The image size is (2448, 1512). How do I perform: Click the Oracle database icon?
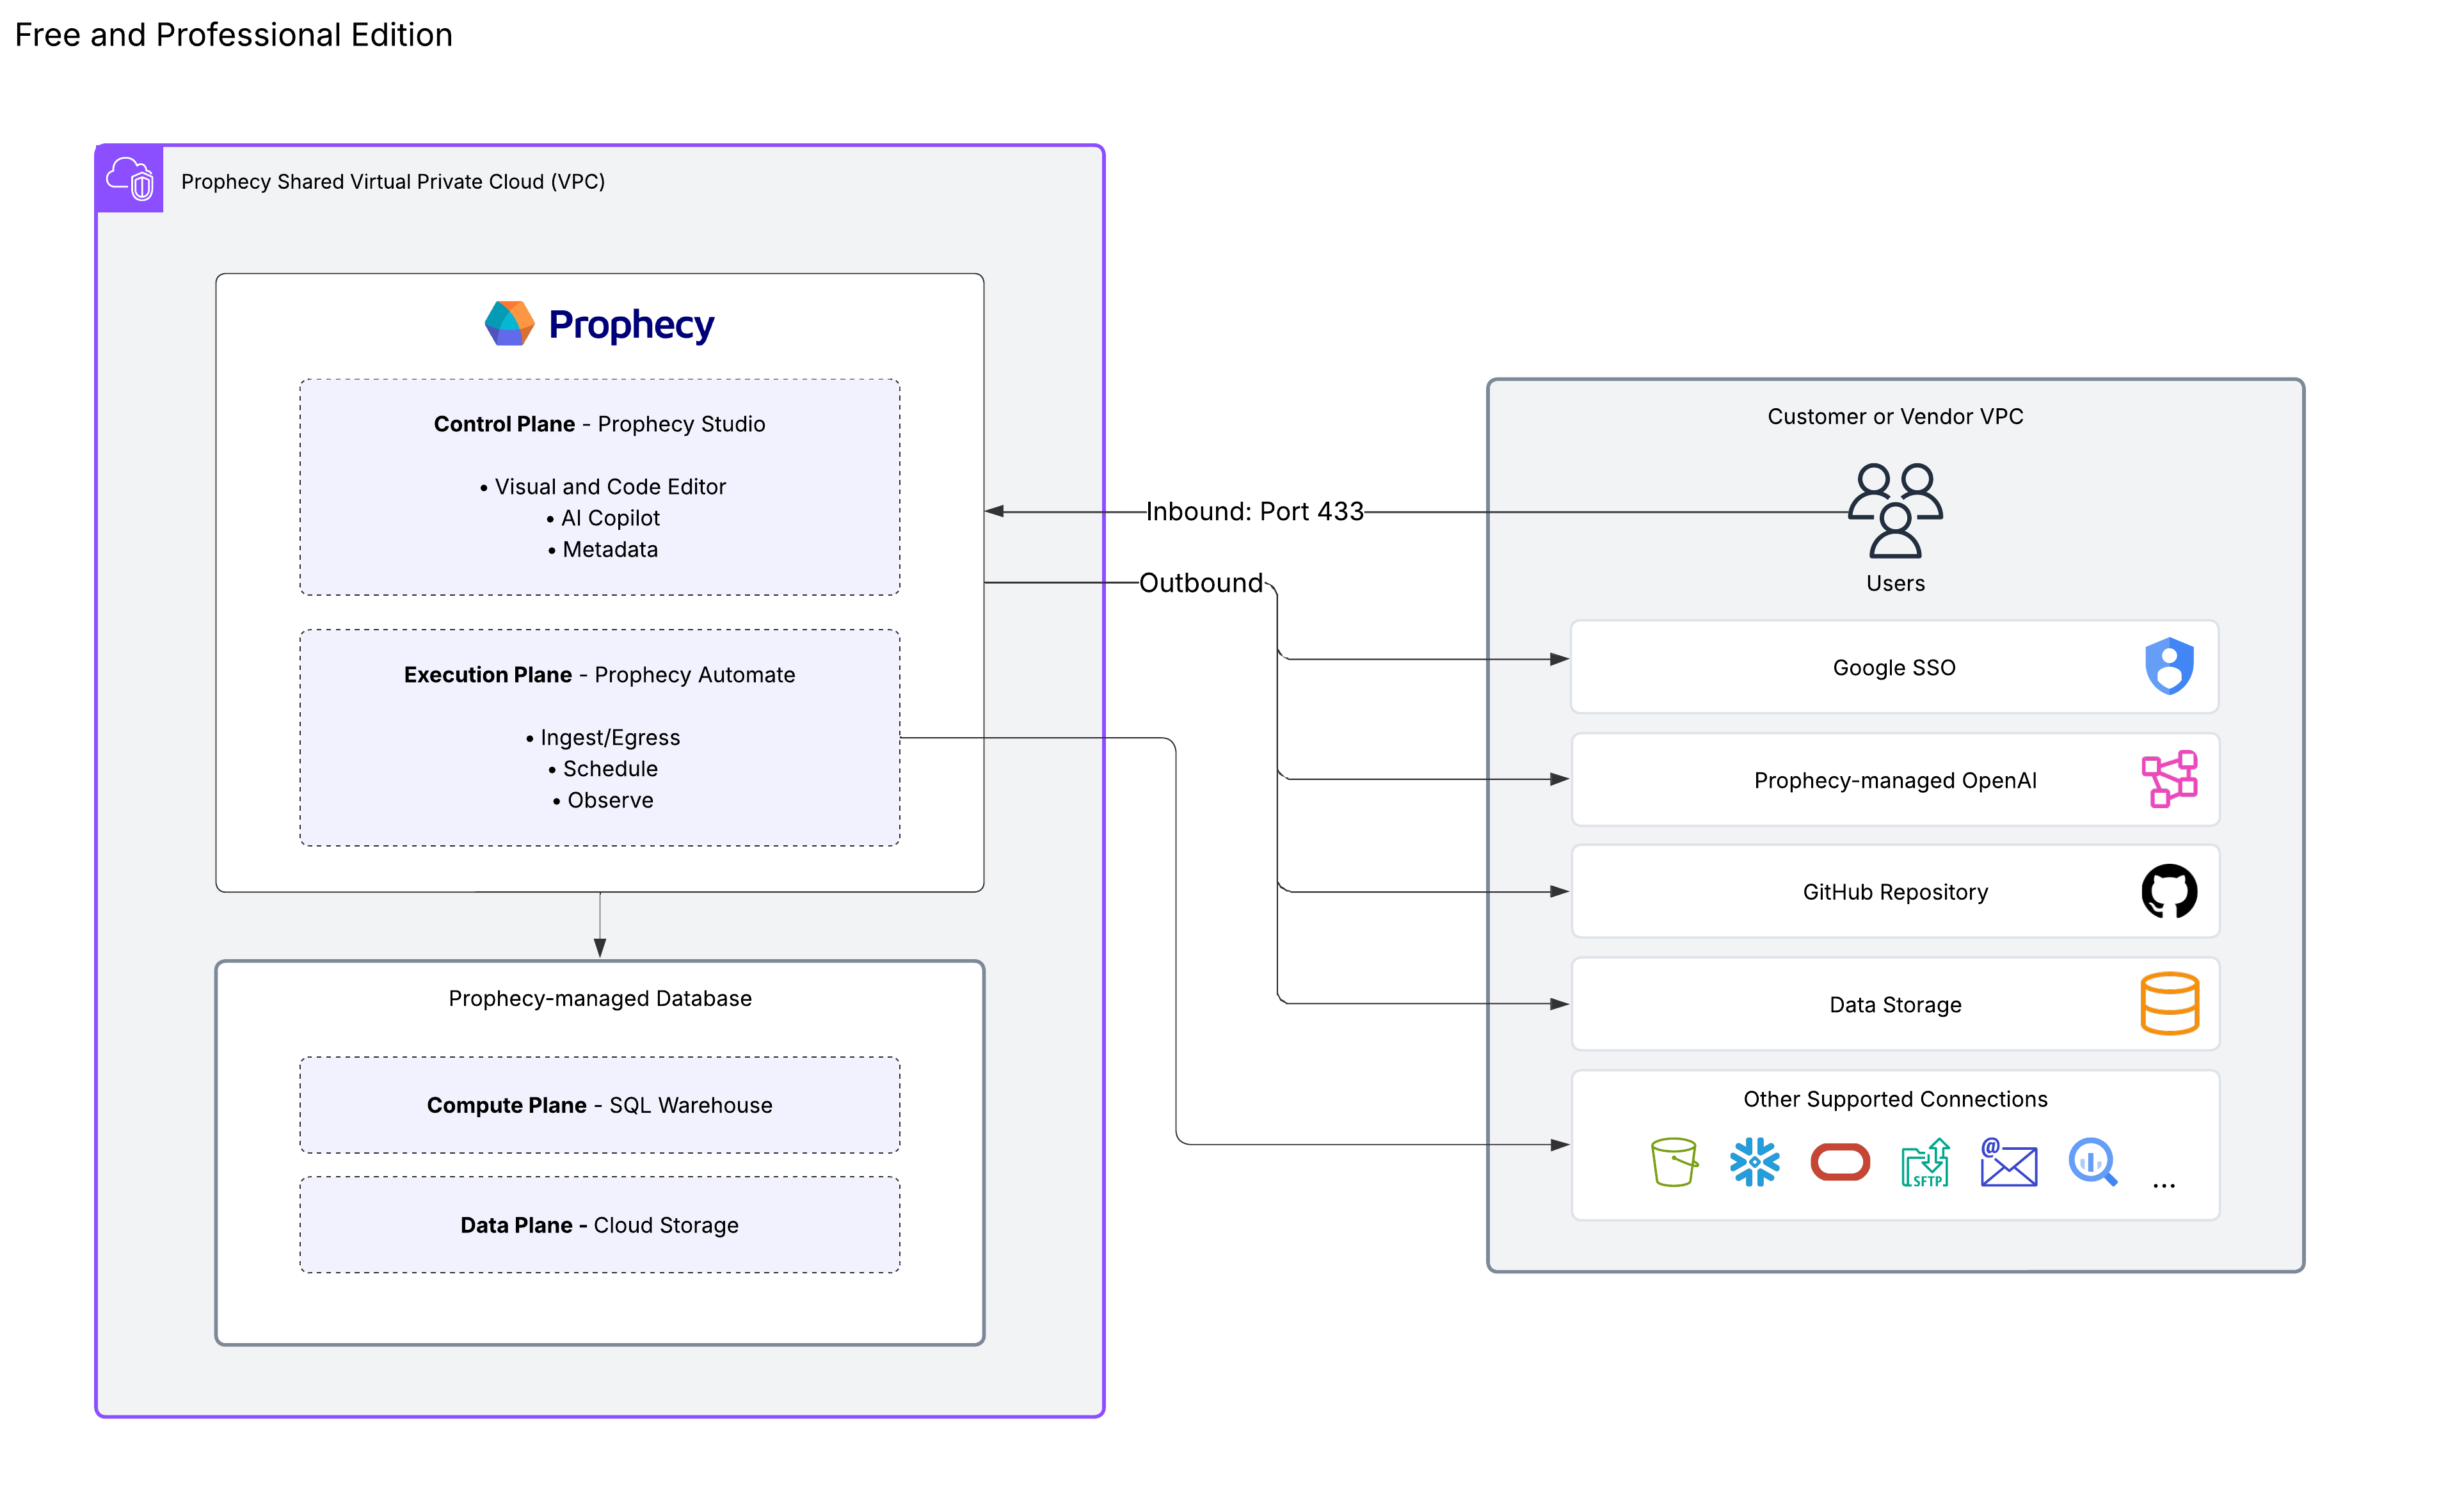pyautogui.click(x=1839, y=1163)
